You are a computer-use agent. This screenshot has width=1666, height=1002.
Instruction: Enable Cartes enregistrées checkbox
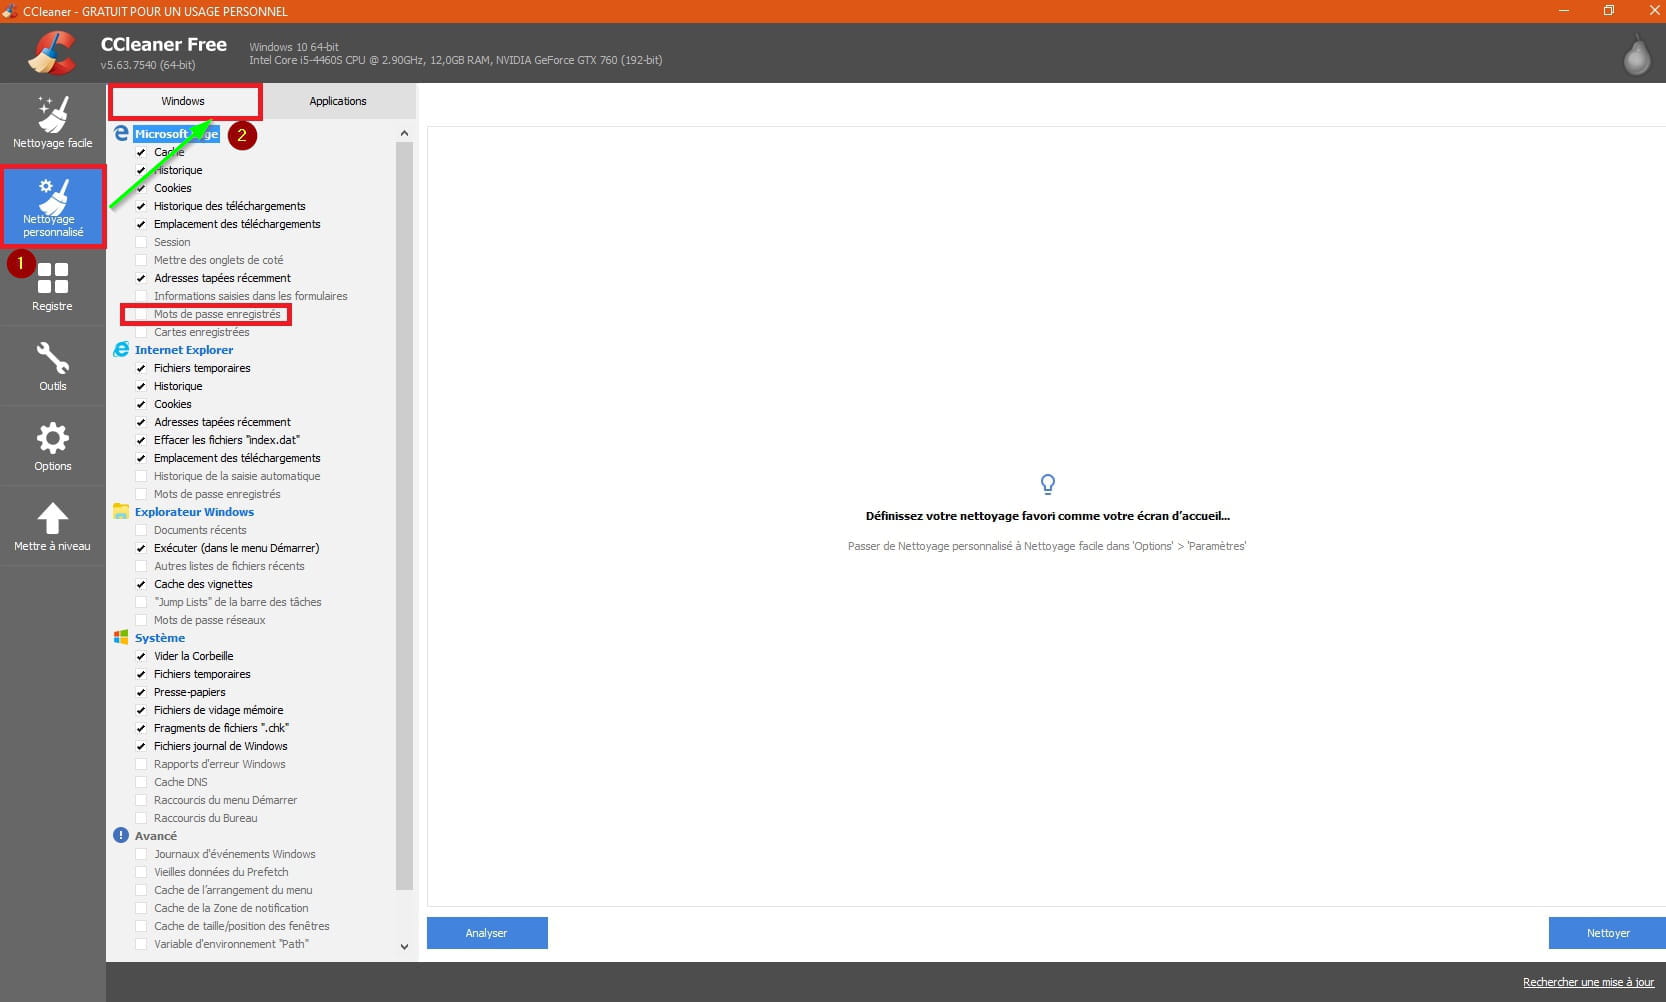141,332
